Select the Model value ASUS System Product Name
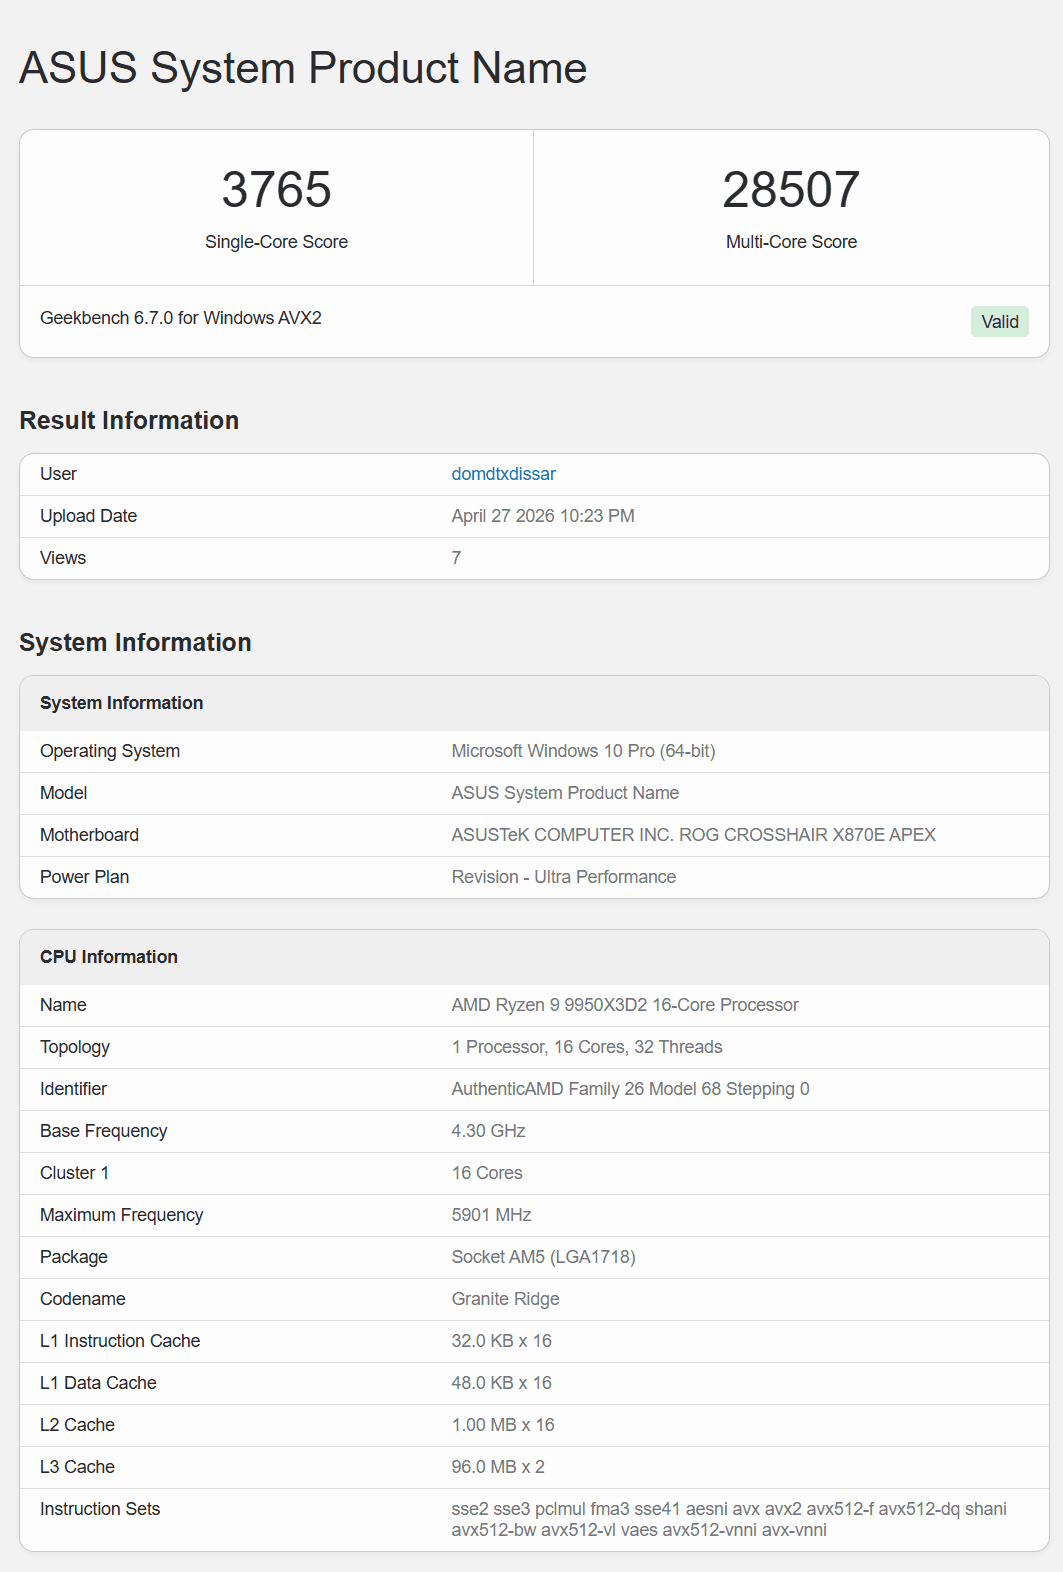 point(565,793)
